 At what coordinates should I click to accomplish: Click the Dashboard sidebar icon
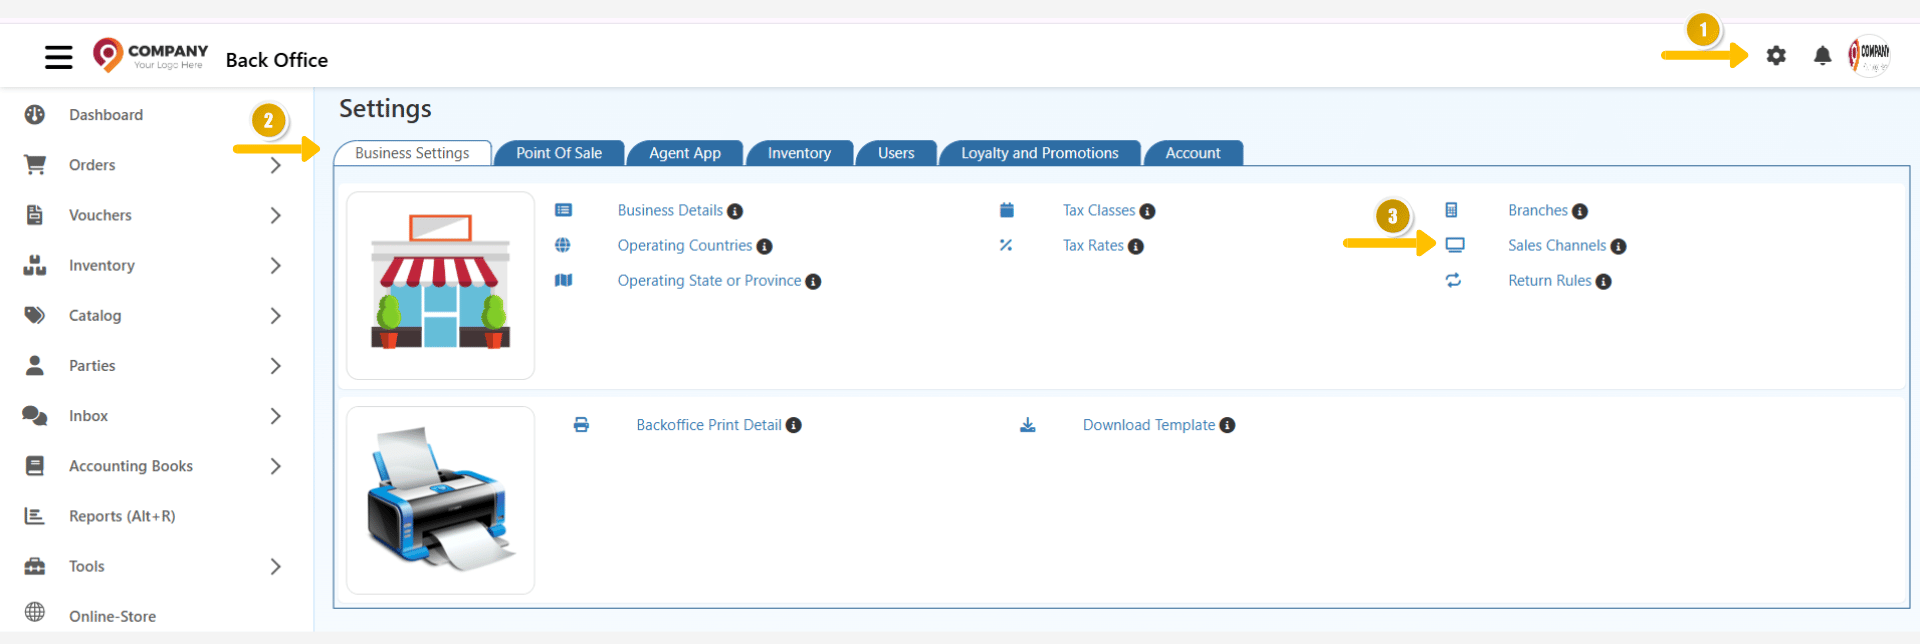[x=35, y=115]
